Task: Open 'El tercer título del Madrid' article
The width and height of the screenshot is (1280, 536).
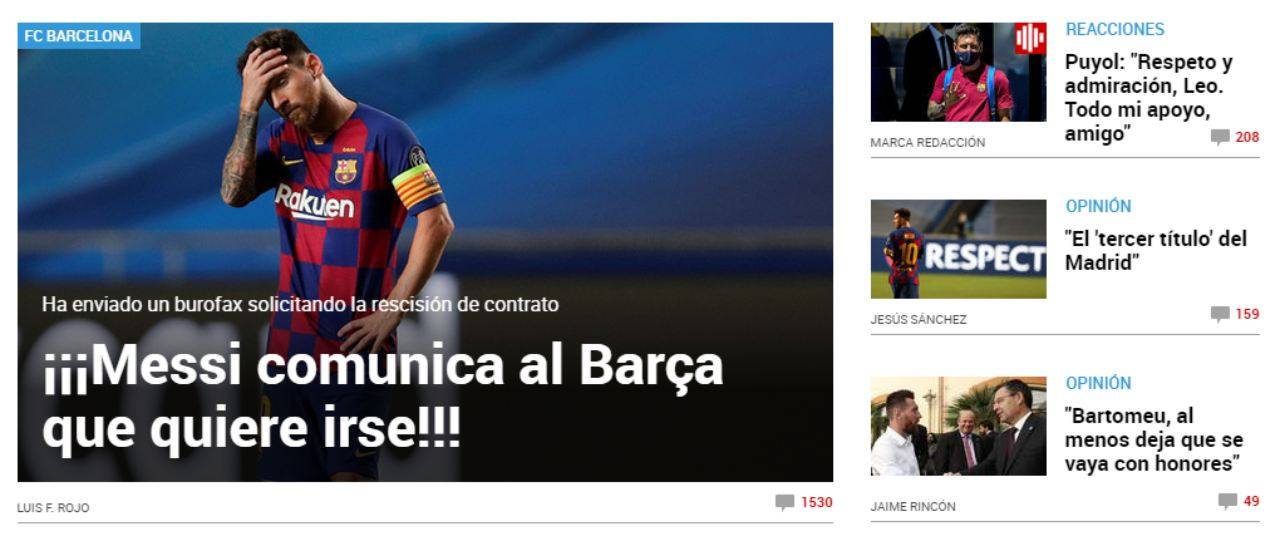Action: [1156, 251]
